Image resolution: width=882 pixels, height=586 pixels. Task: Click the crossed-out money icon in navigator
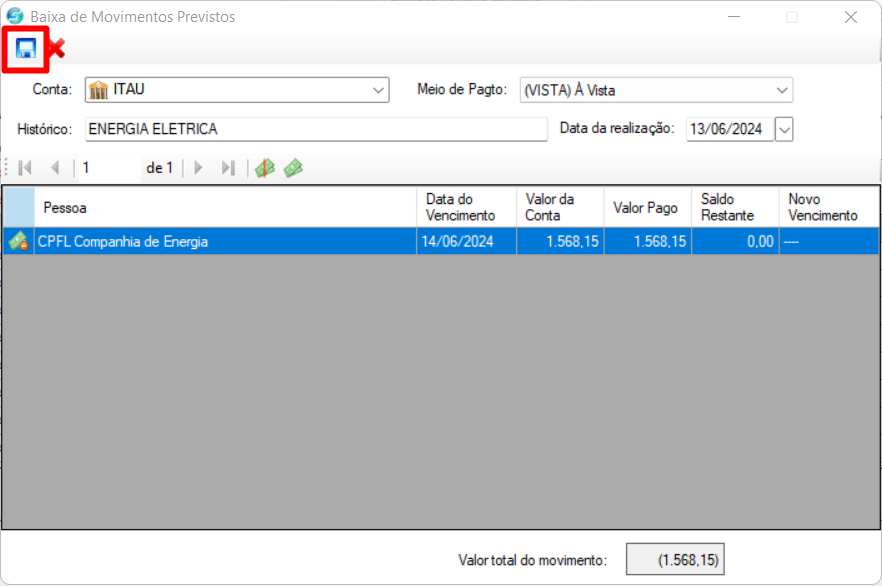pyautogui.click(x=264, y=168)
